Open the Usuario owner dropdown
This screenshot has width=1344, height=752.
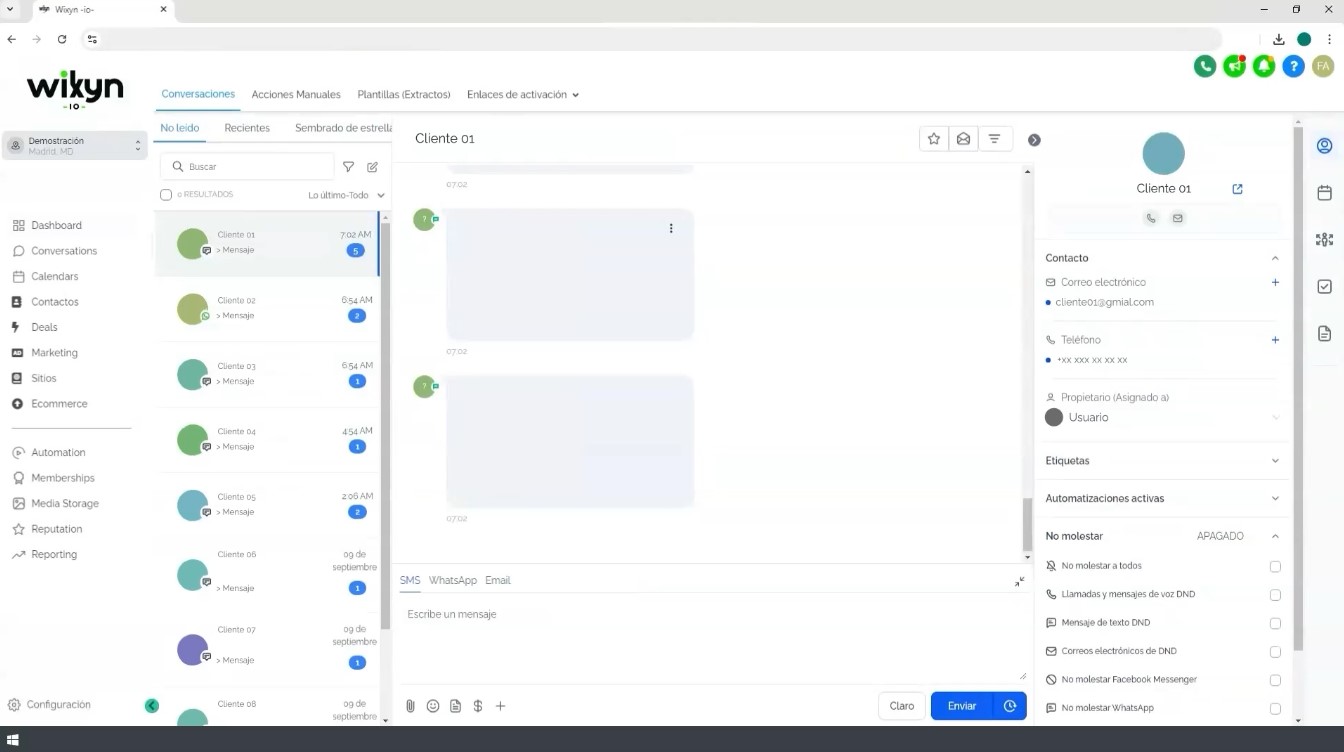1162,418
